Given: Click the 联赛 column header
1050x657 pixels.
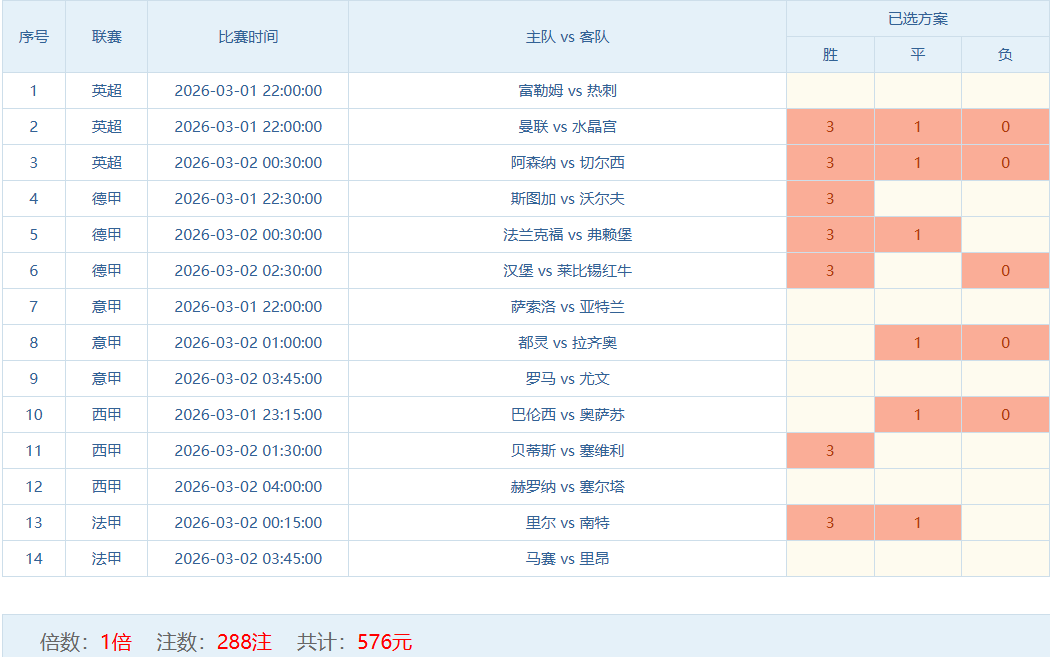Looking at the screenshot, I should [106, 37].
